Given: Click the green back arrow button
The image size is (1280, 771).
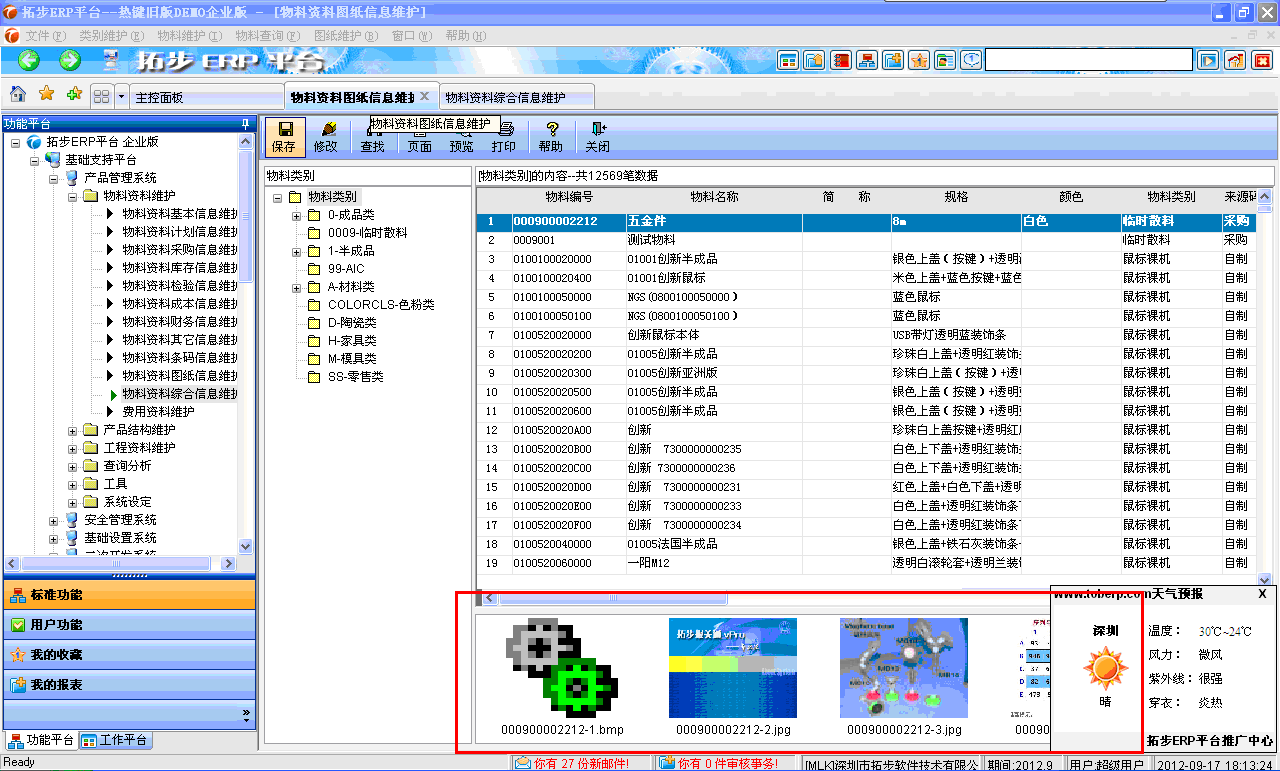Looking at the screenshot, I should (x=28, y=60).
